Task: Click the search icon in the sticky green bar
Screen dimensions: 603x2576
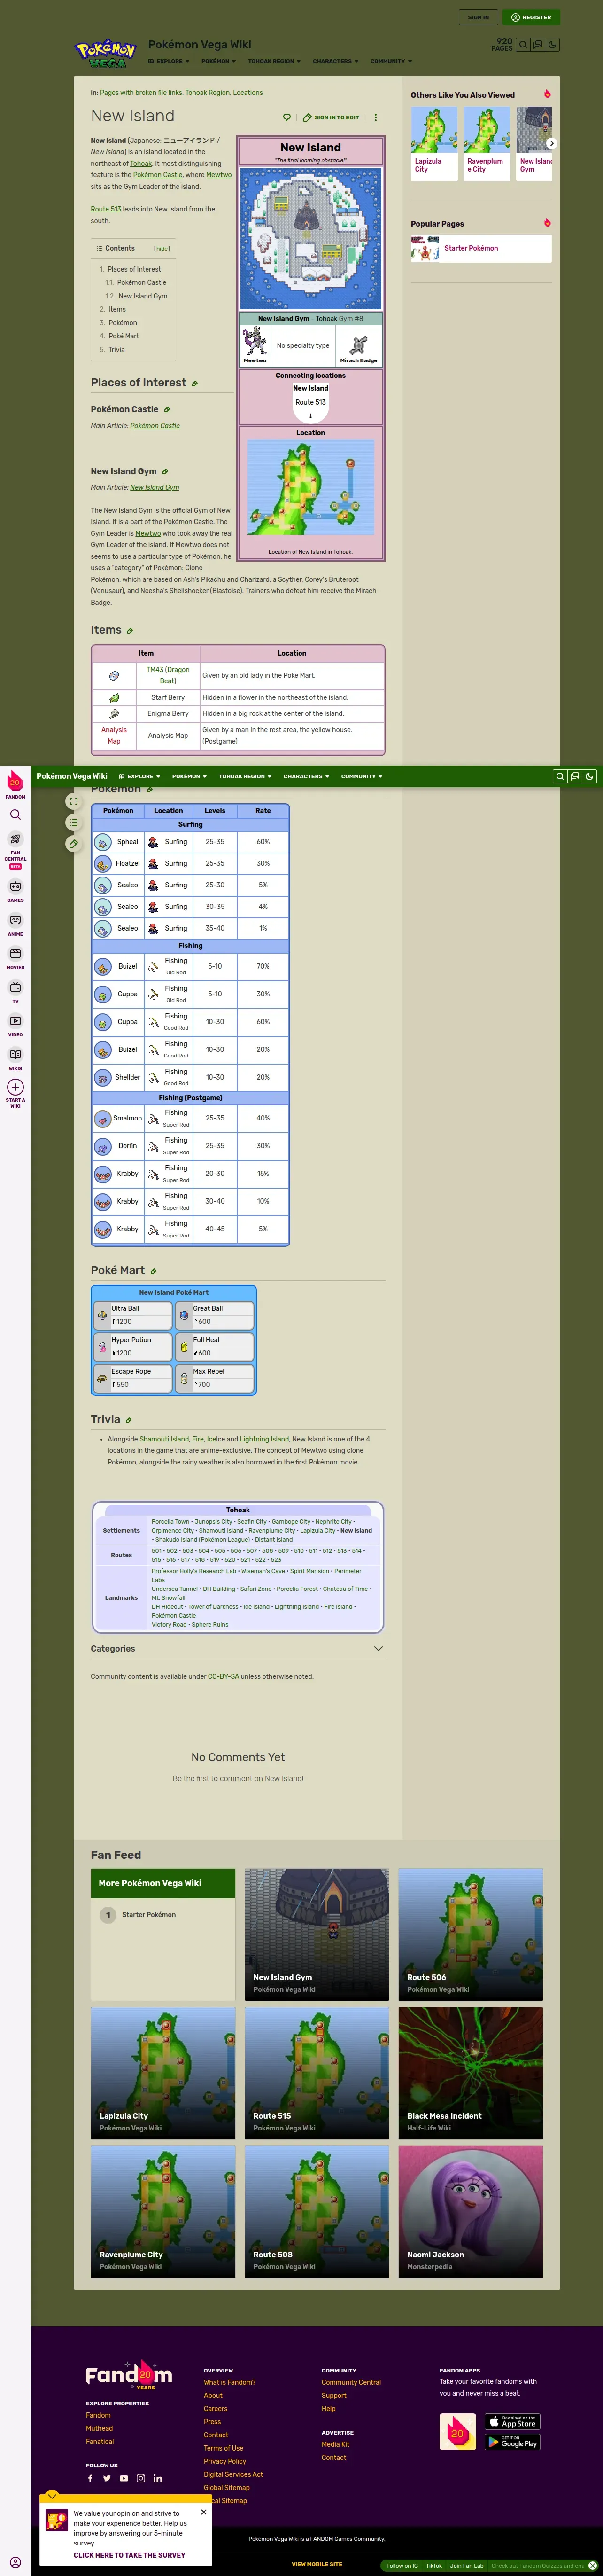Action: click(x=560, y=776)
